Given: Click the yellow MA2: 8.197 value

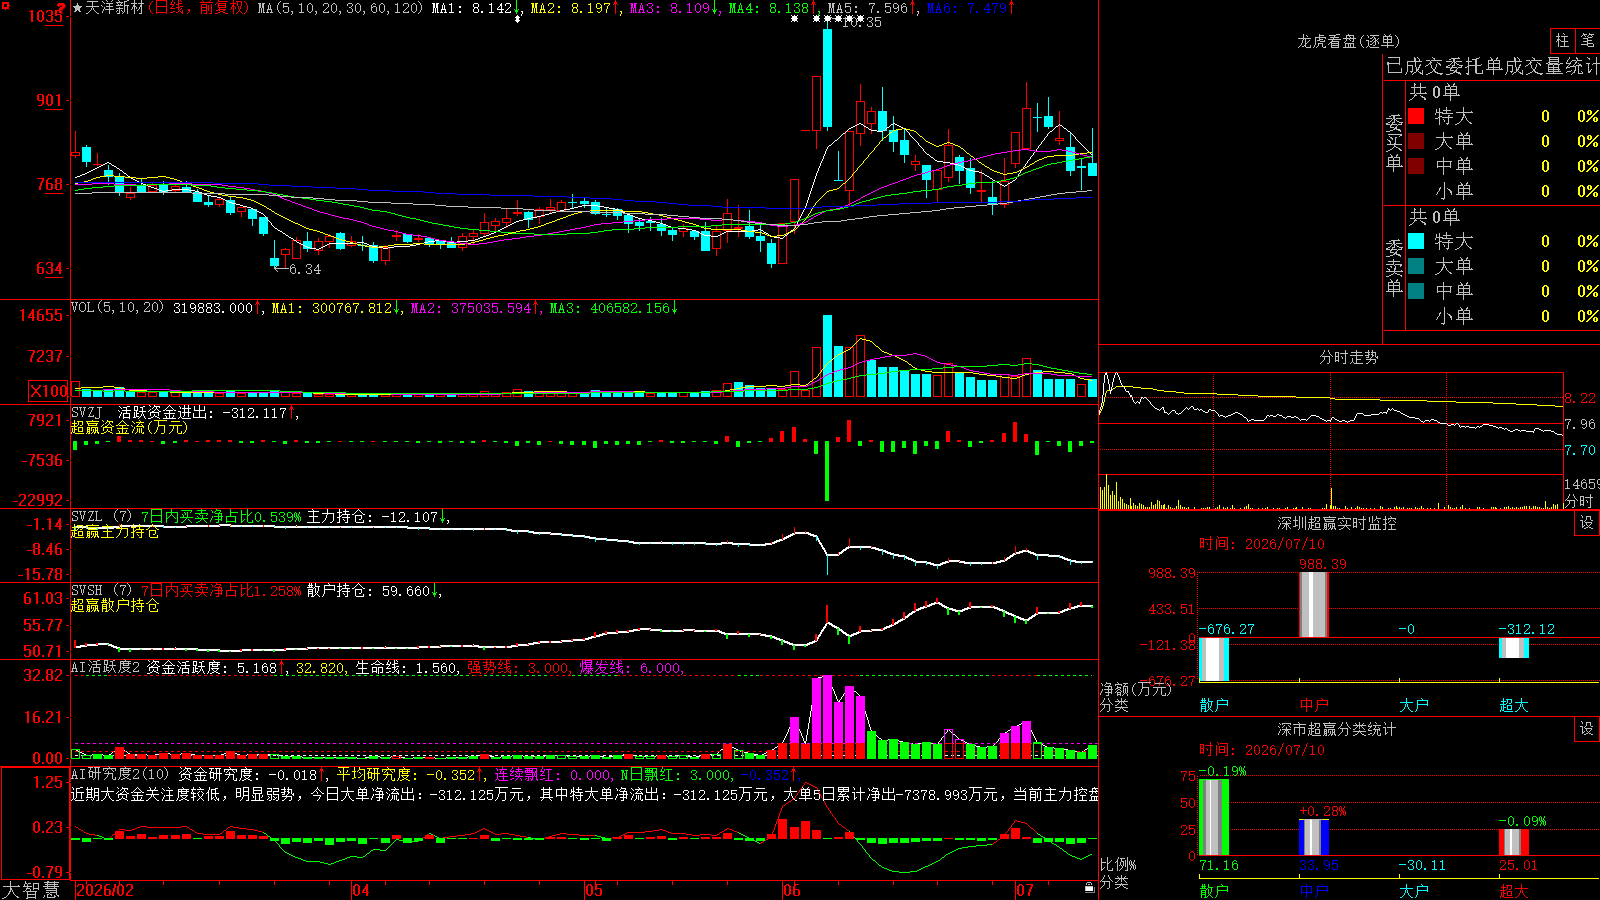Looking at the screenshot, I should point(571,8).
